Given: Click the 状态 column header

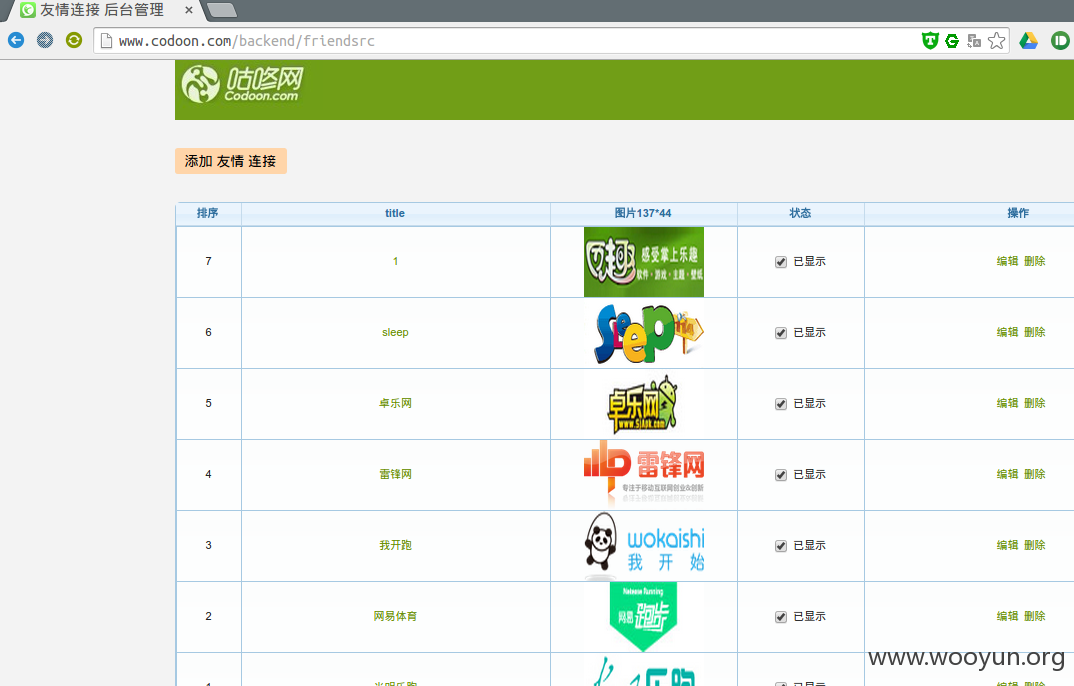Looking at the screenshot, I should 800,213.
